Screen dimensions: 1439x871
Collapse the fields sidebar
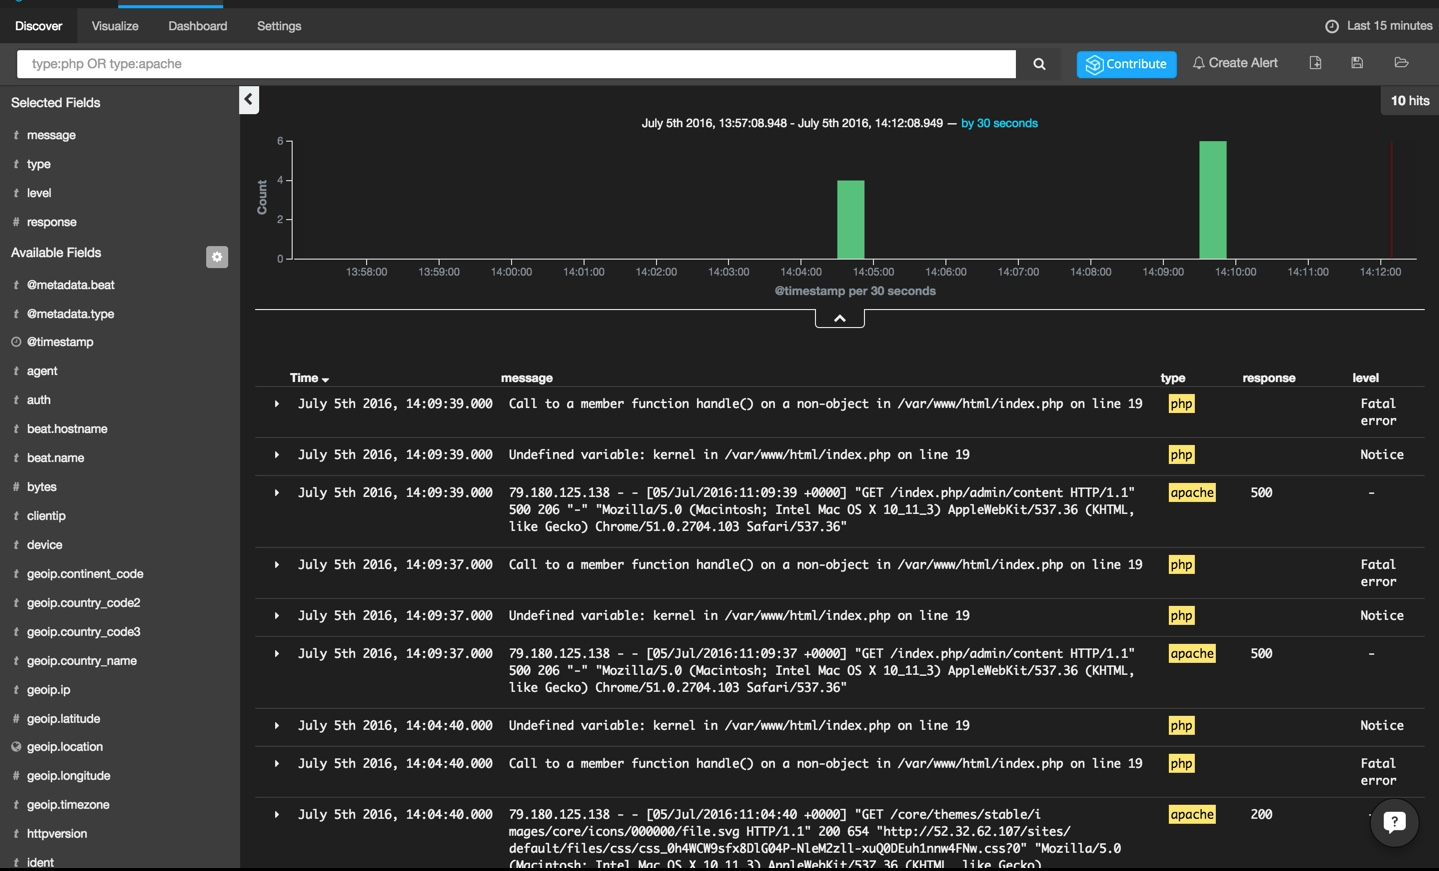[x=248, y=100]
